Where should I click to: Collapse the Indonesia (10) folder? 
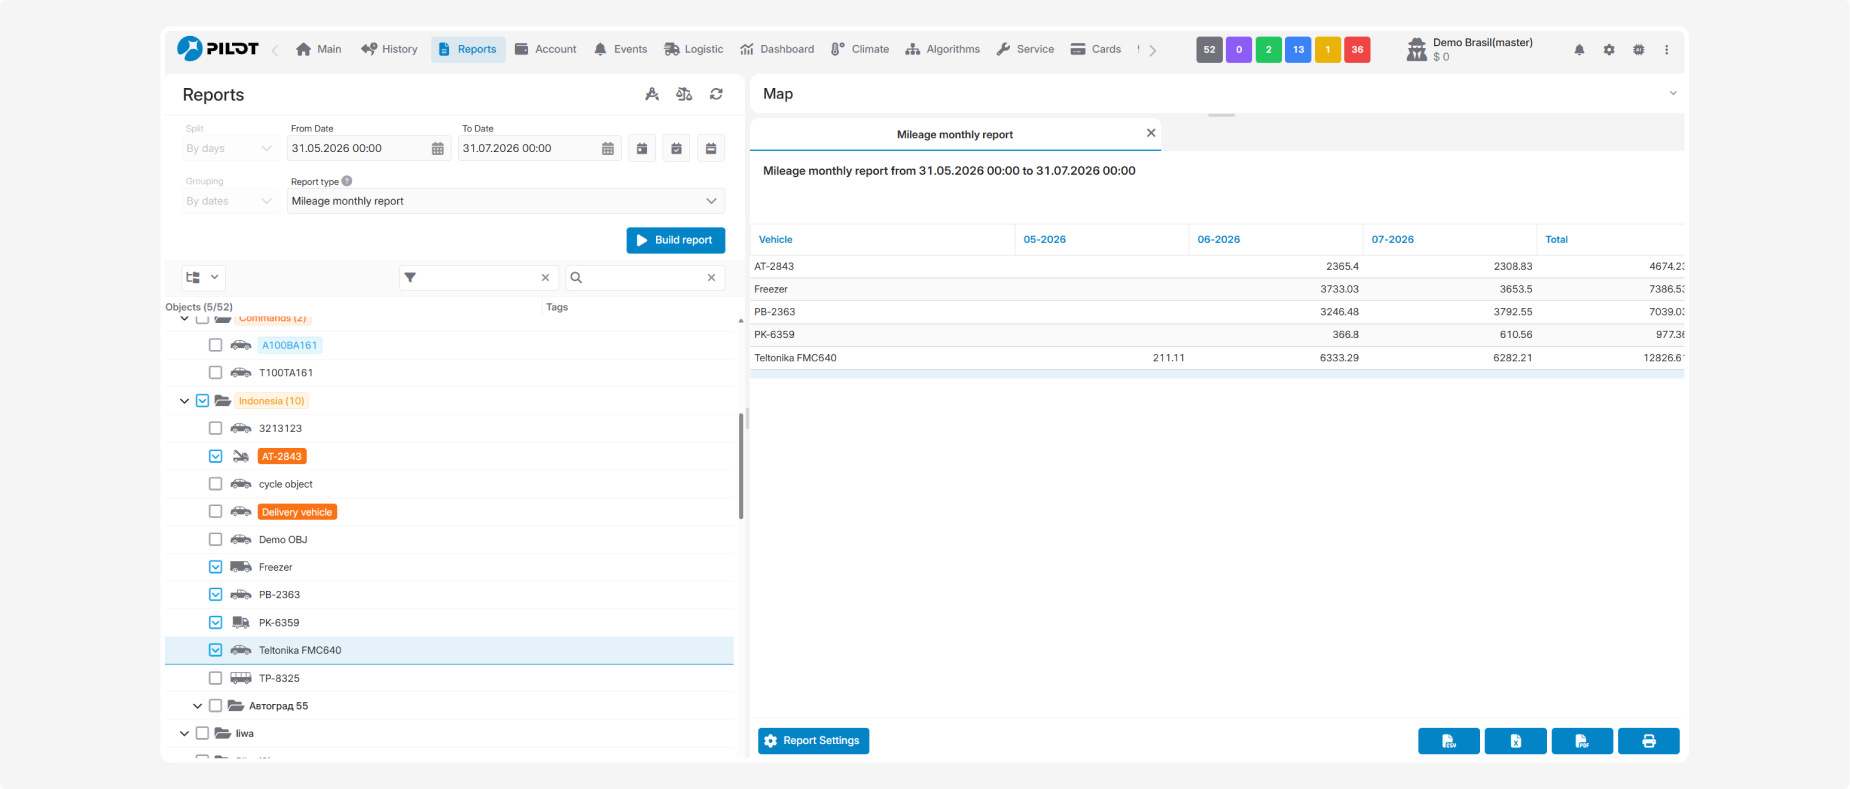184,401
